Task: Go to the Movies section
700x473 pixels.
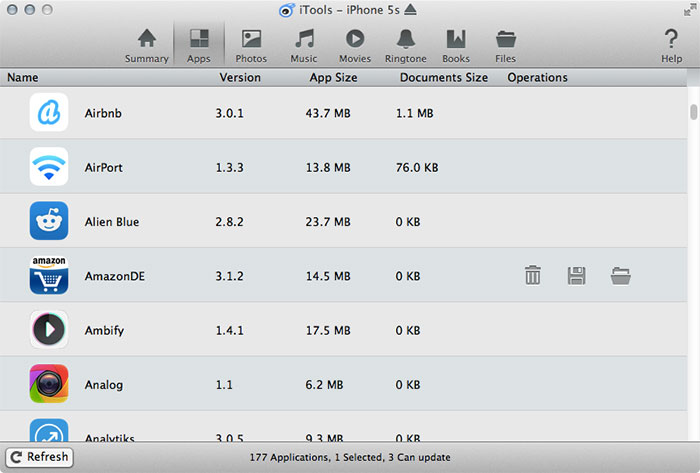Action: (355, 46)
